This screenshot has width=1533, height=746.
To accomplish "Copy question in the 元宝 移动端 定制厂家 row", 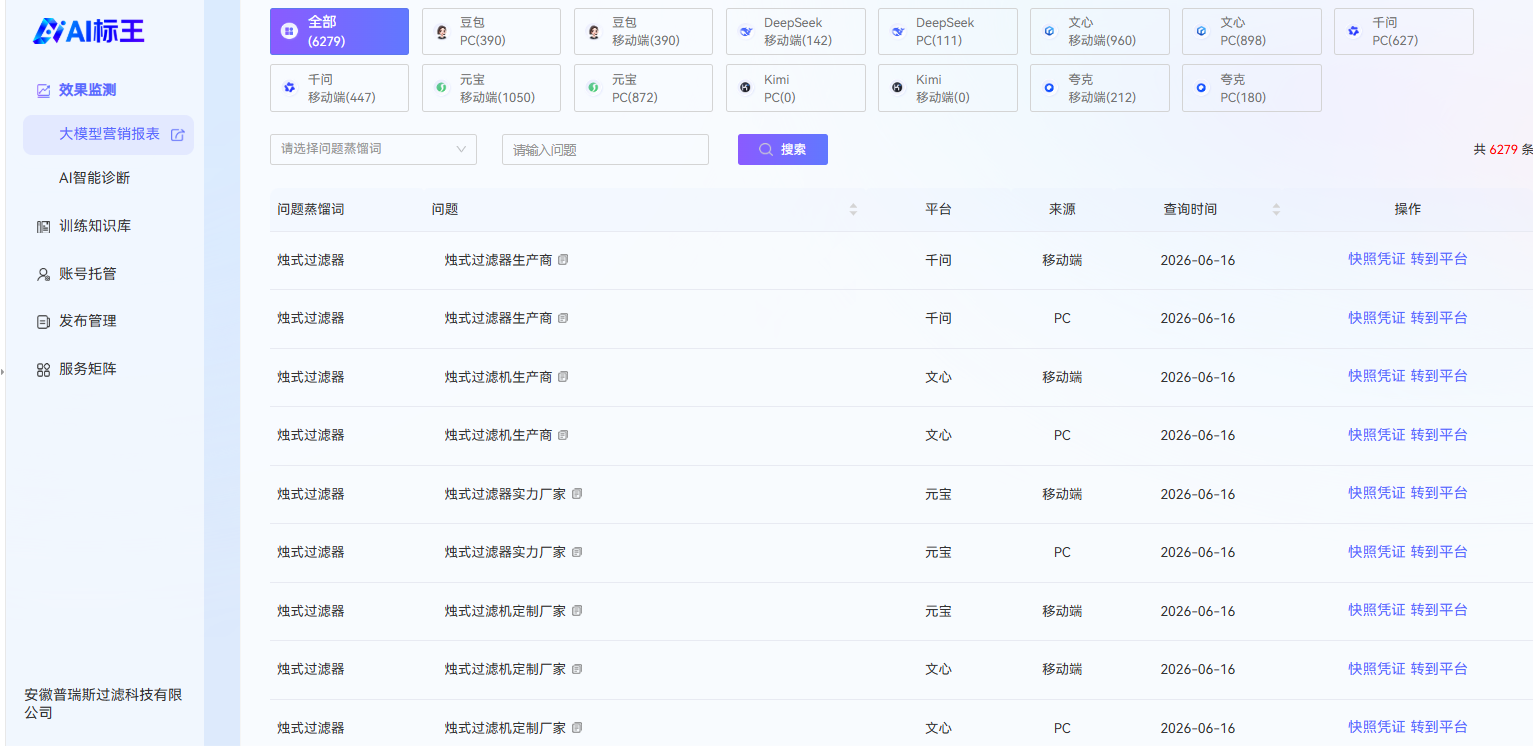I will [x=577, y=611].
